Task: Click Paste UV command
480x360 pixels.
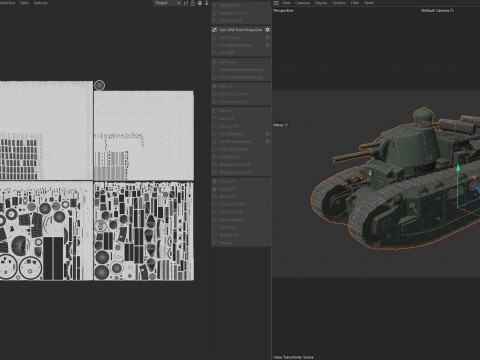Action: tap(241, 189)
